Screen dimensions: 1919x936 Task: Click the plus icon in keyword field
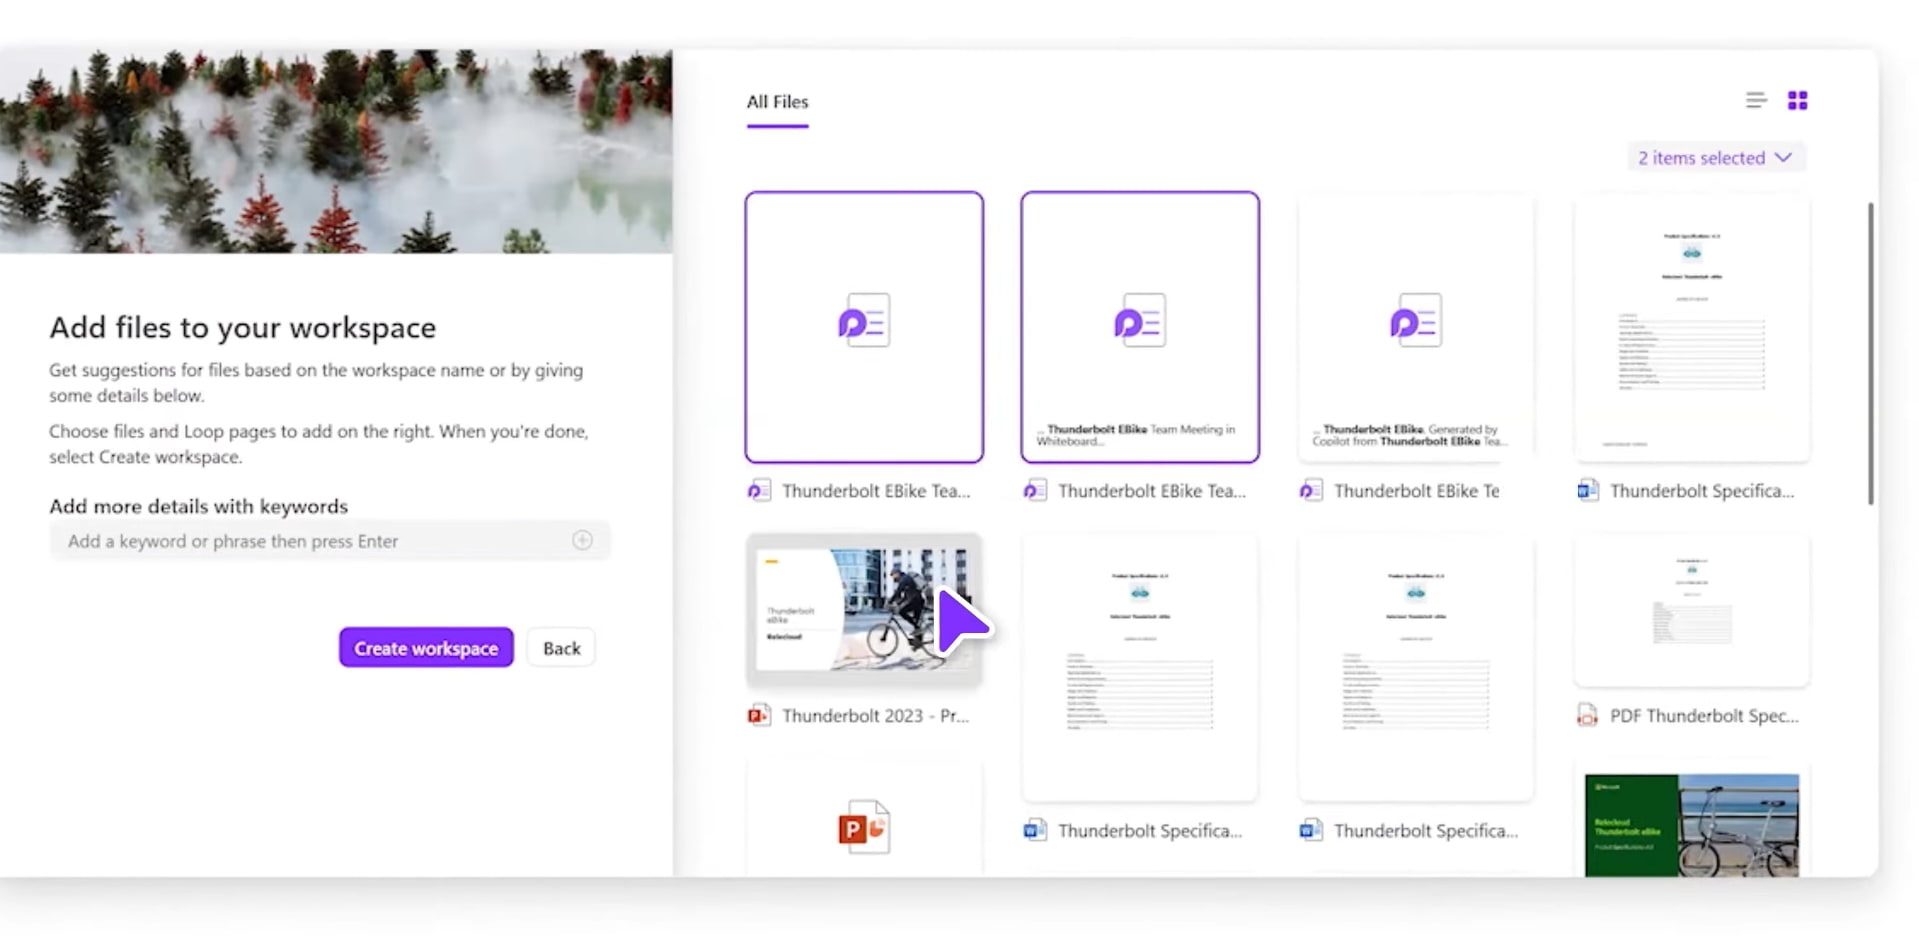click(582, 540)
